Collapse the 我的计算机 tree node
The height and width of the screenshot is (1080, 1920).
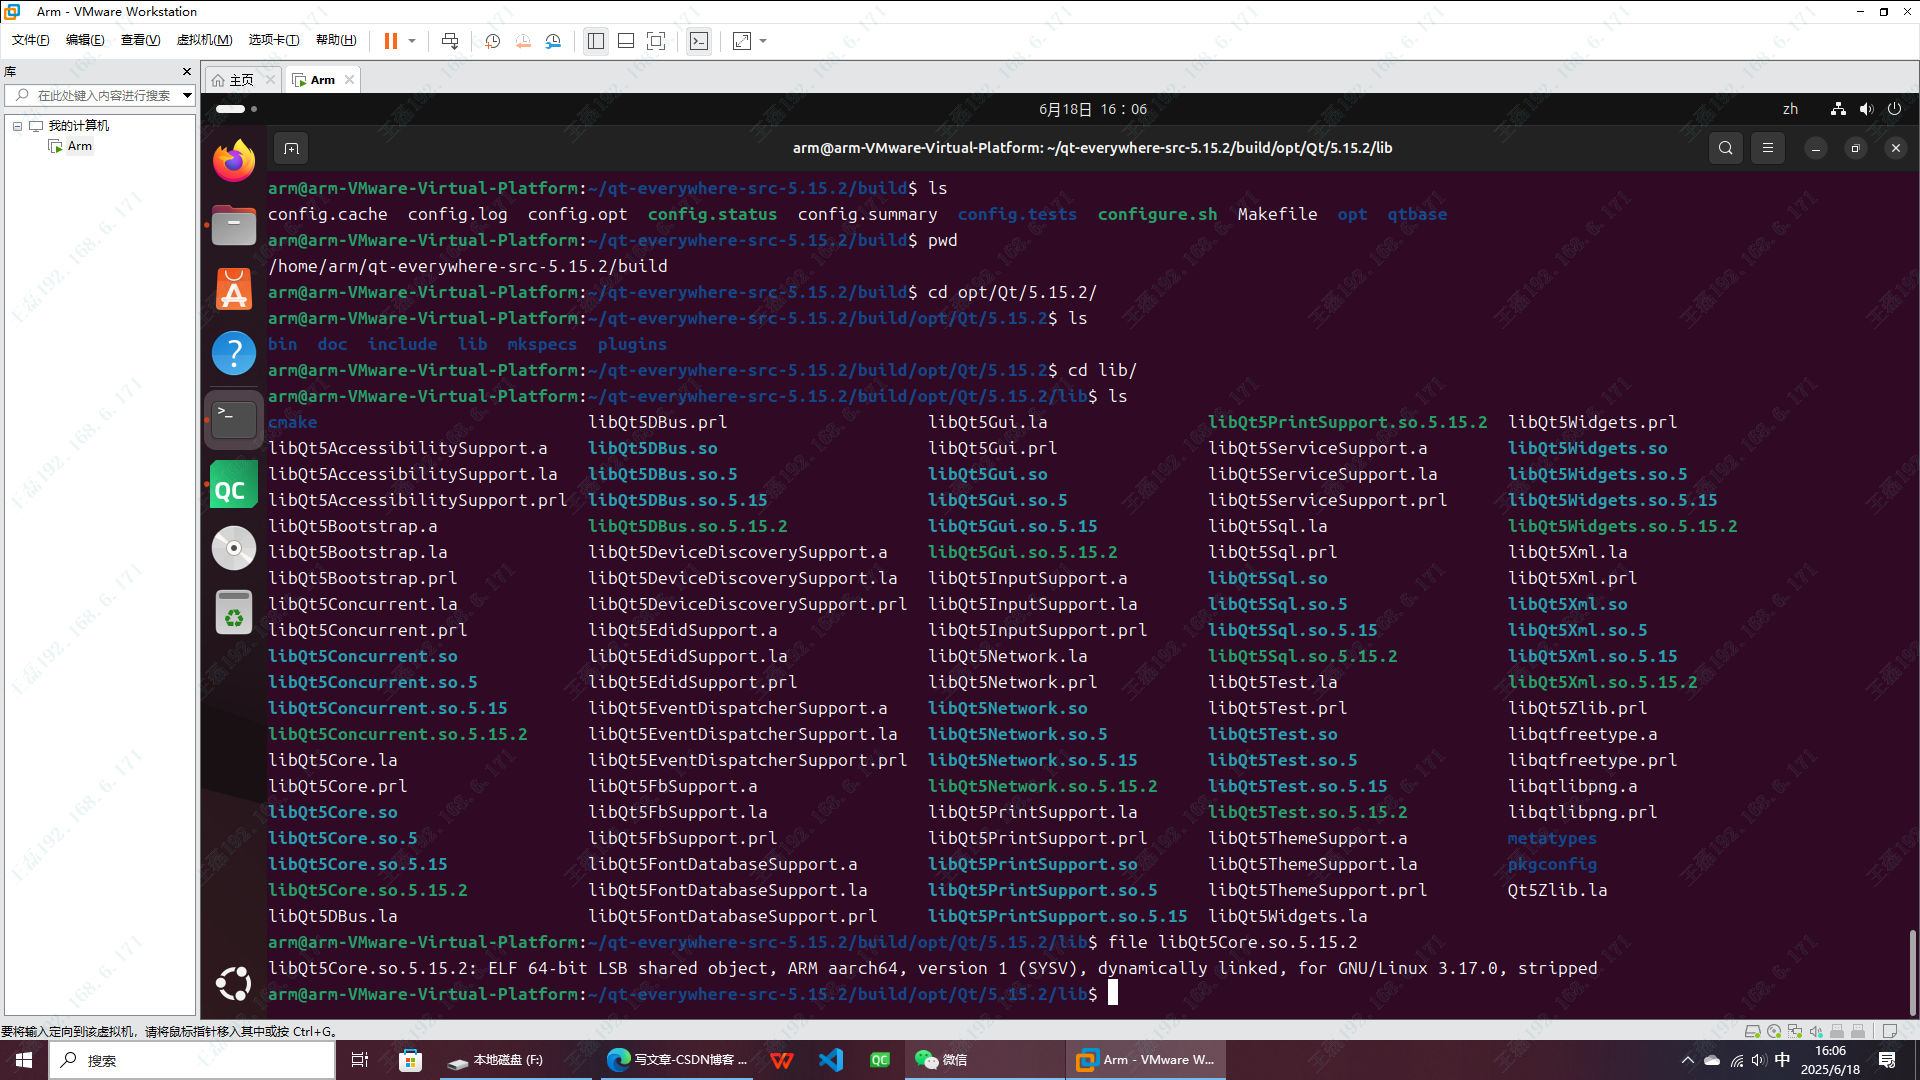click(x=17, y=126)
